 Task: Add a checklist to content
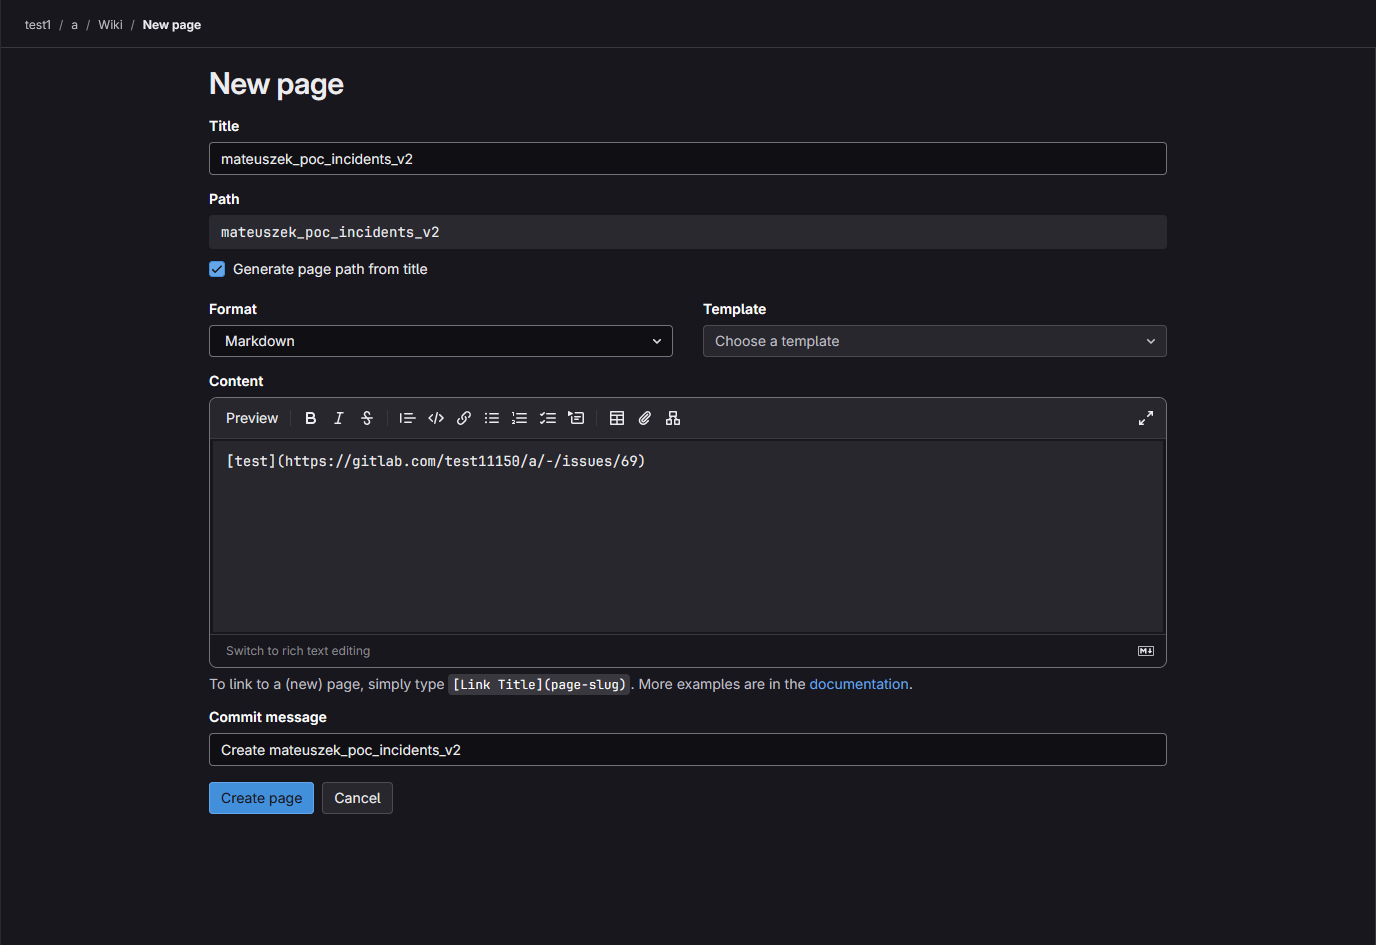coord(548,418)
